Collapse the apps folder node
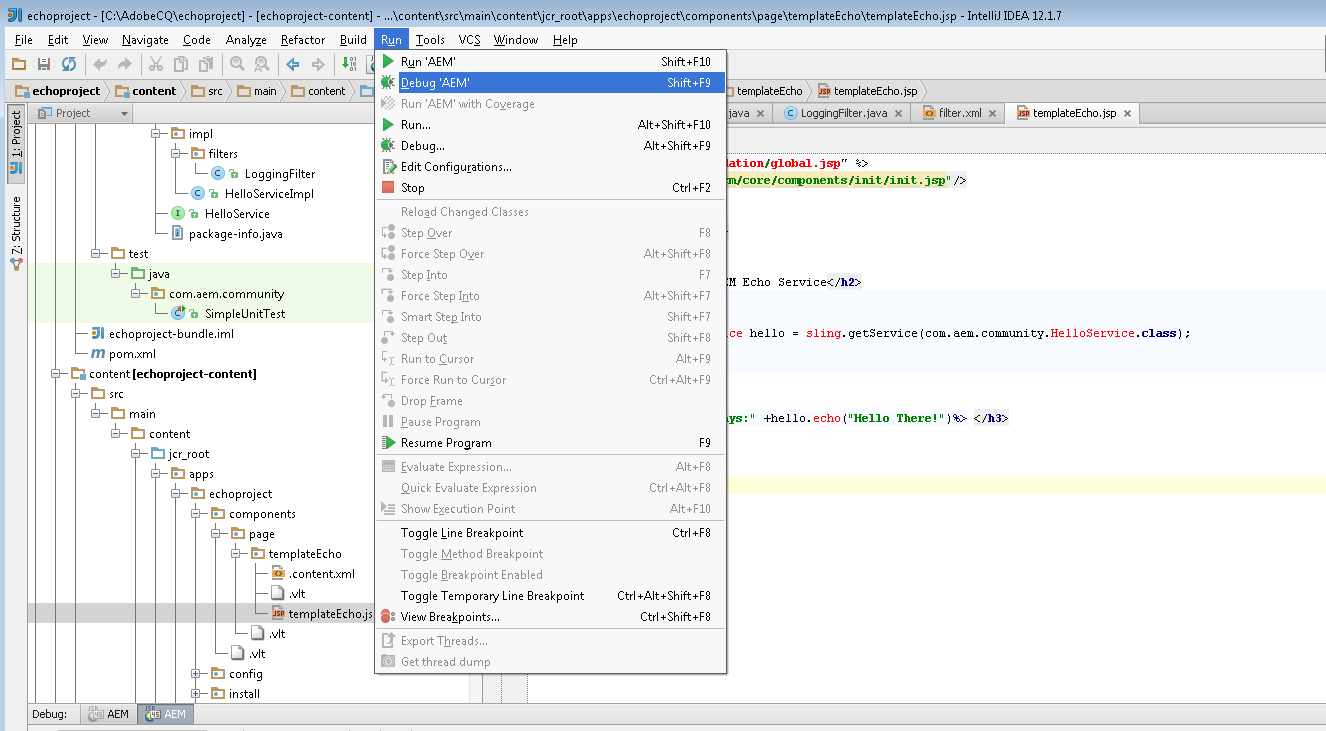 [156, 474]
